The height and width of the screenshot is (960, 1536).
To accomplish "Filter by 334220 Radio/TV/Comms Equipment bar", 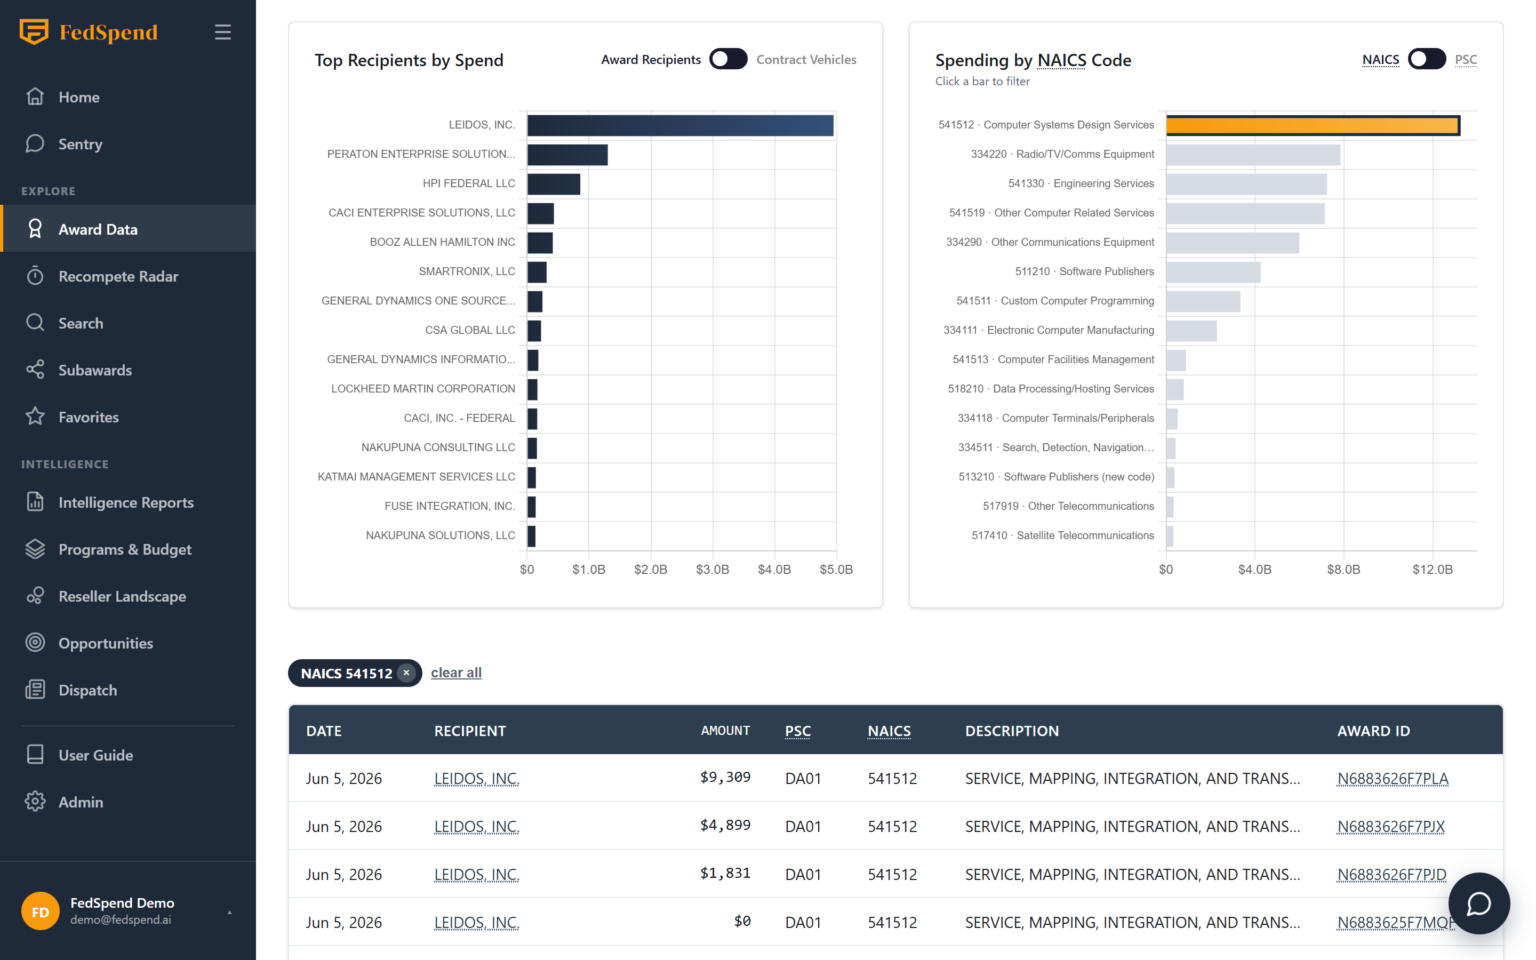I will [x=1253, y=154].
